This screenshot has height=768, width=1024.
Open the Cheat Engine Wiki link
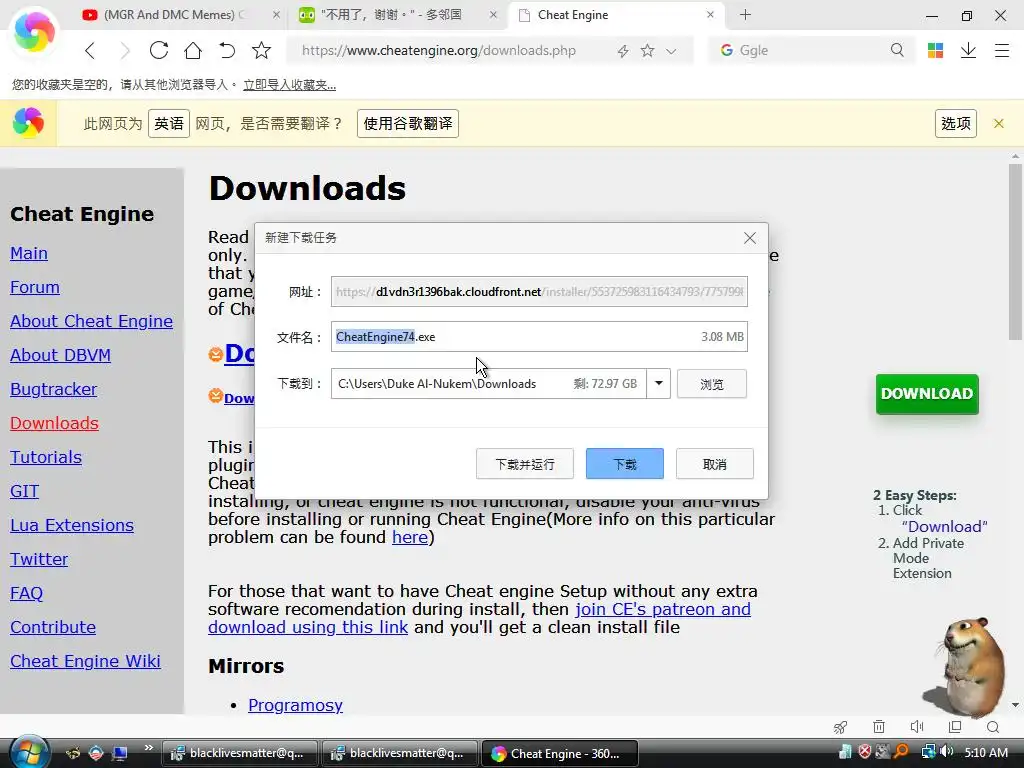pos(85,661)
